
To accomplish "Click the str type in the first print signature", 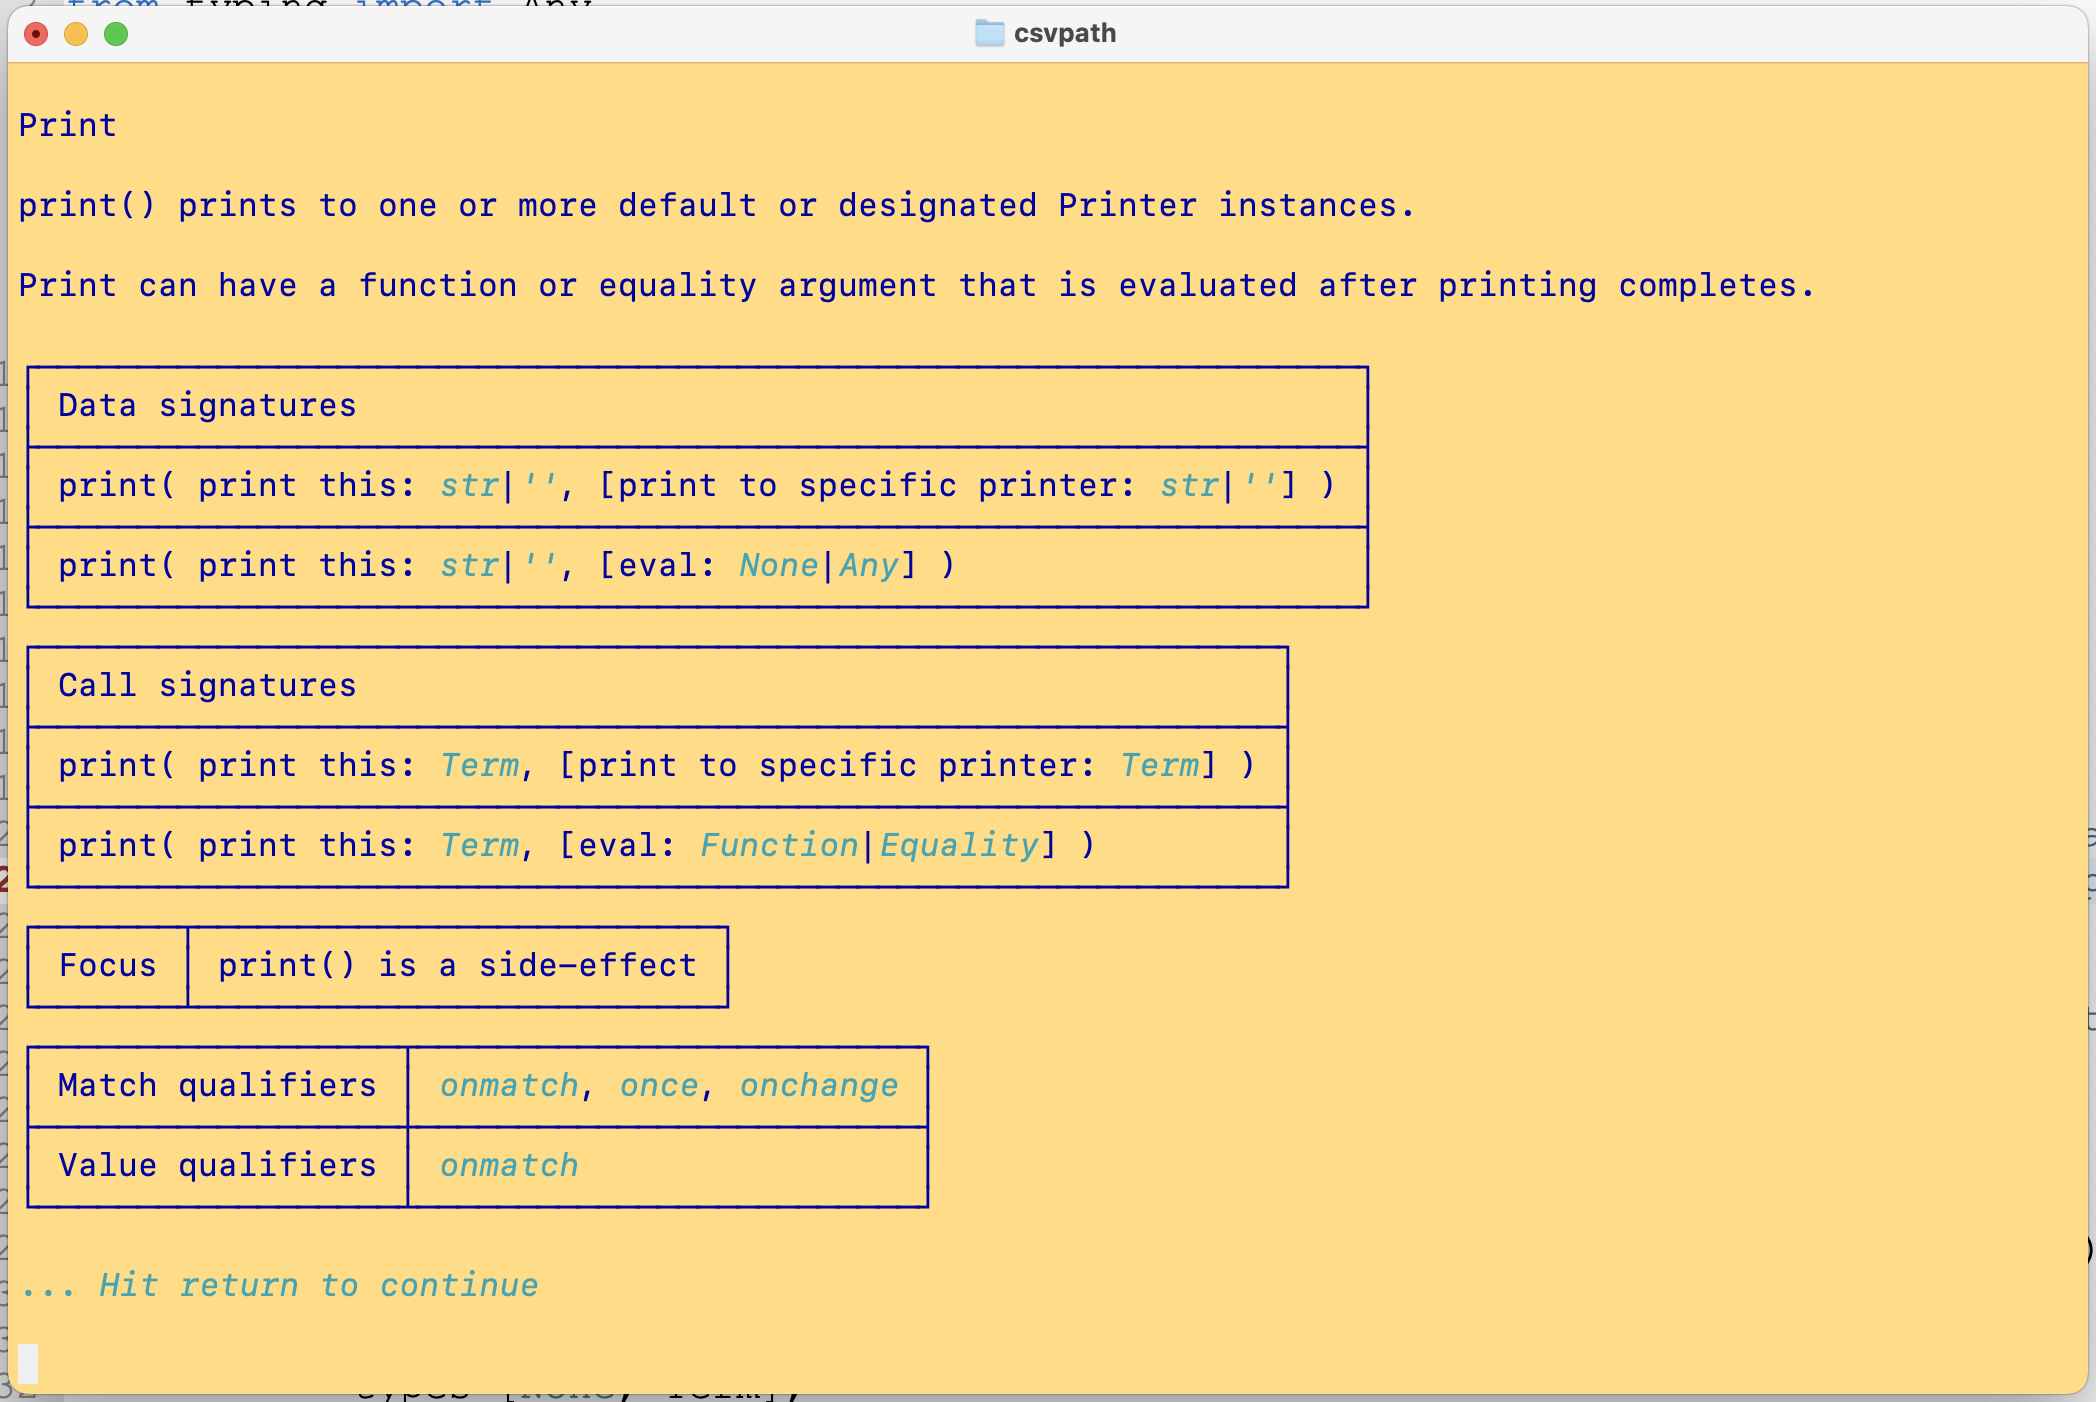I will pos(467,485).
